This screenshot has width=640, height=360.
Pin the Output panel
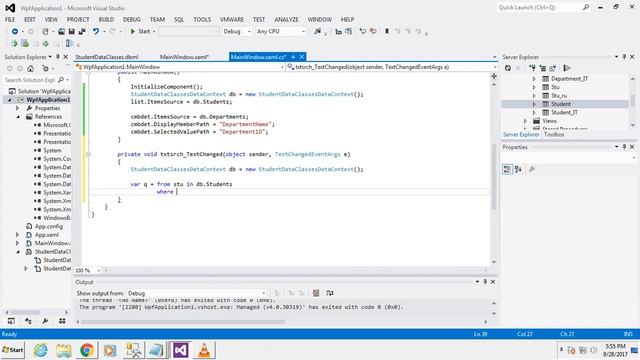coord(485,282)
